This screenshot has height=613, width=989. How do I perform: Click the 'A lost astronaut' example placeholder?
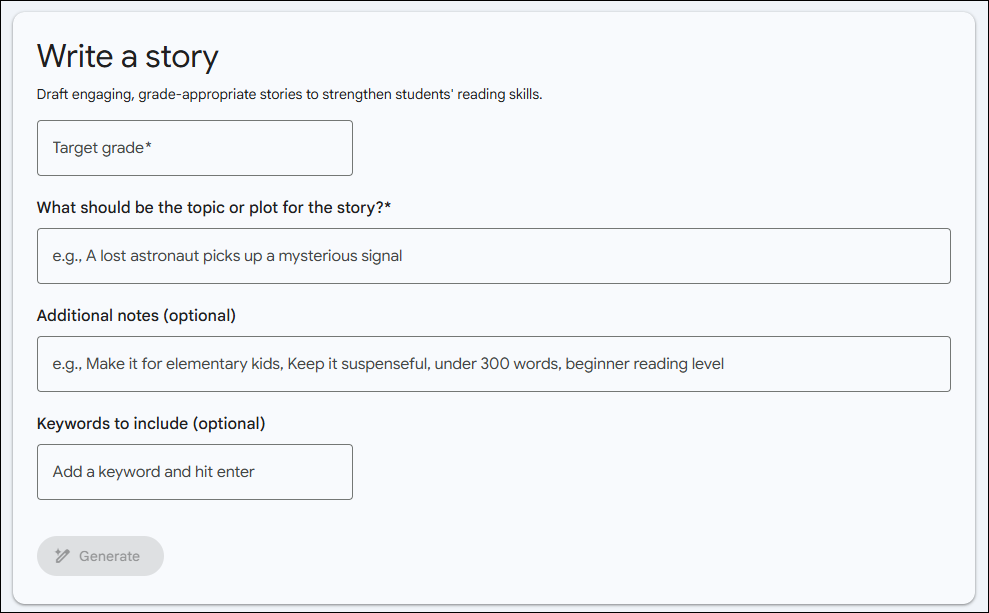tap(227, 256)
